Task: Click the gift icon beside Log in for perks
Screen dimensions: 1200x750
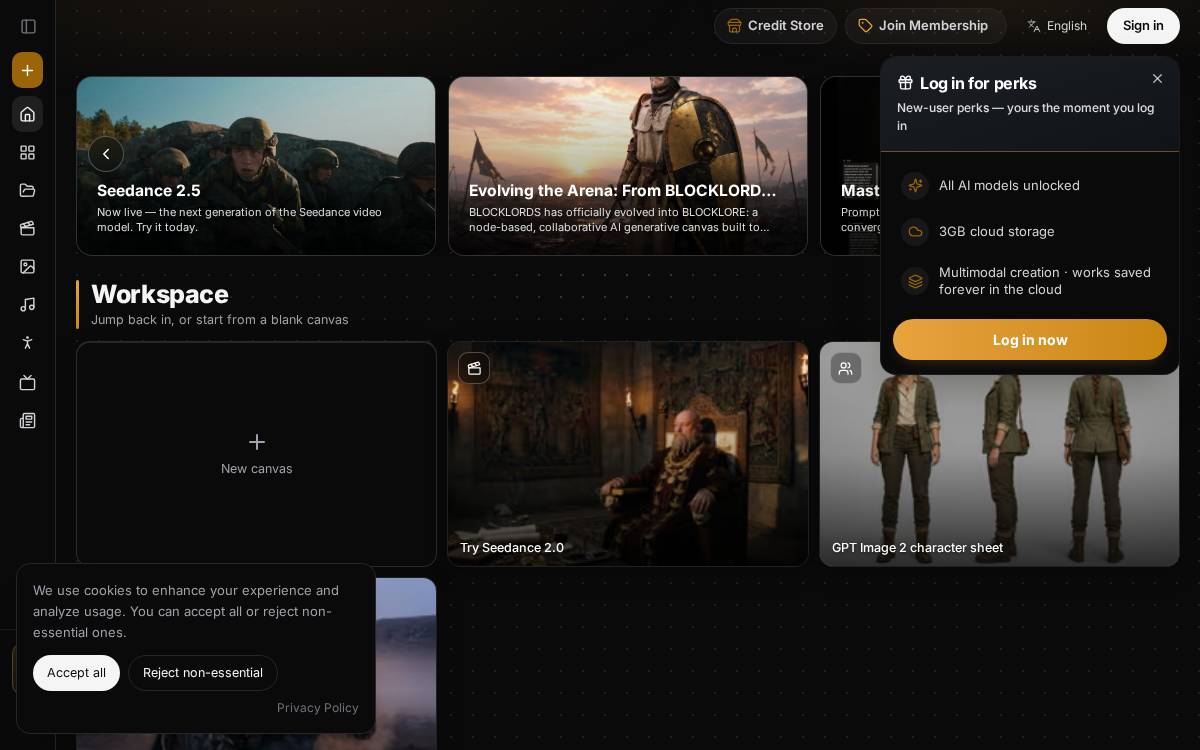Action: coord(905,82)
